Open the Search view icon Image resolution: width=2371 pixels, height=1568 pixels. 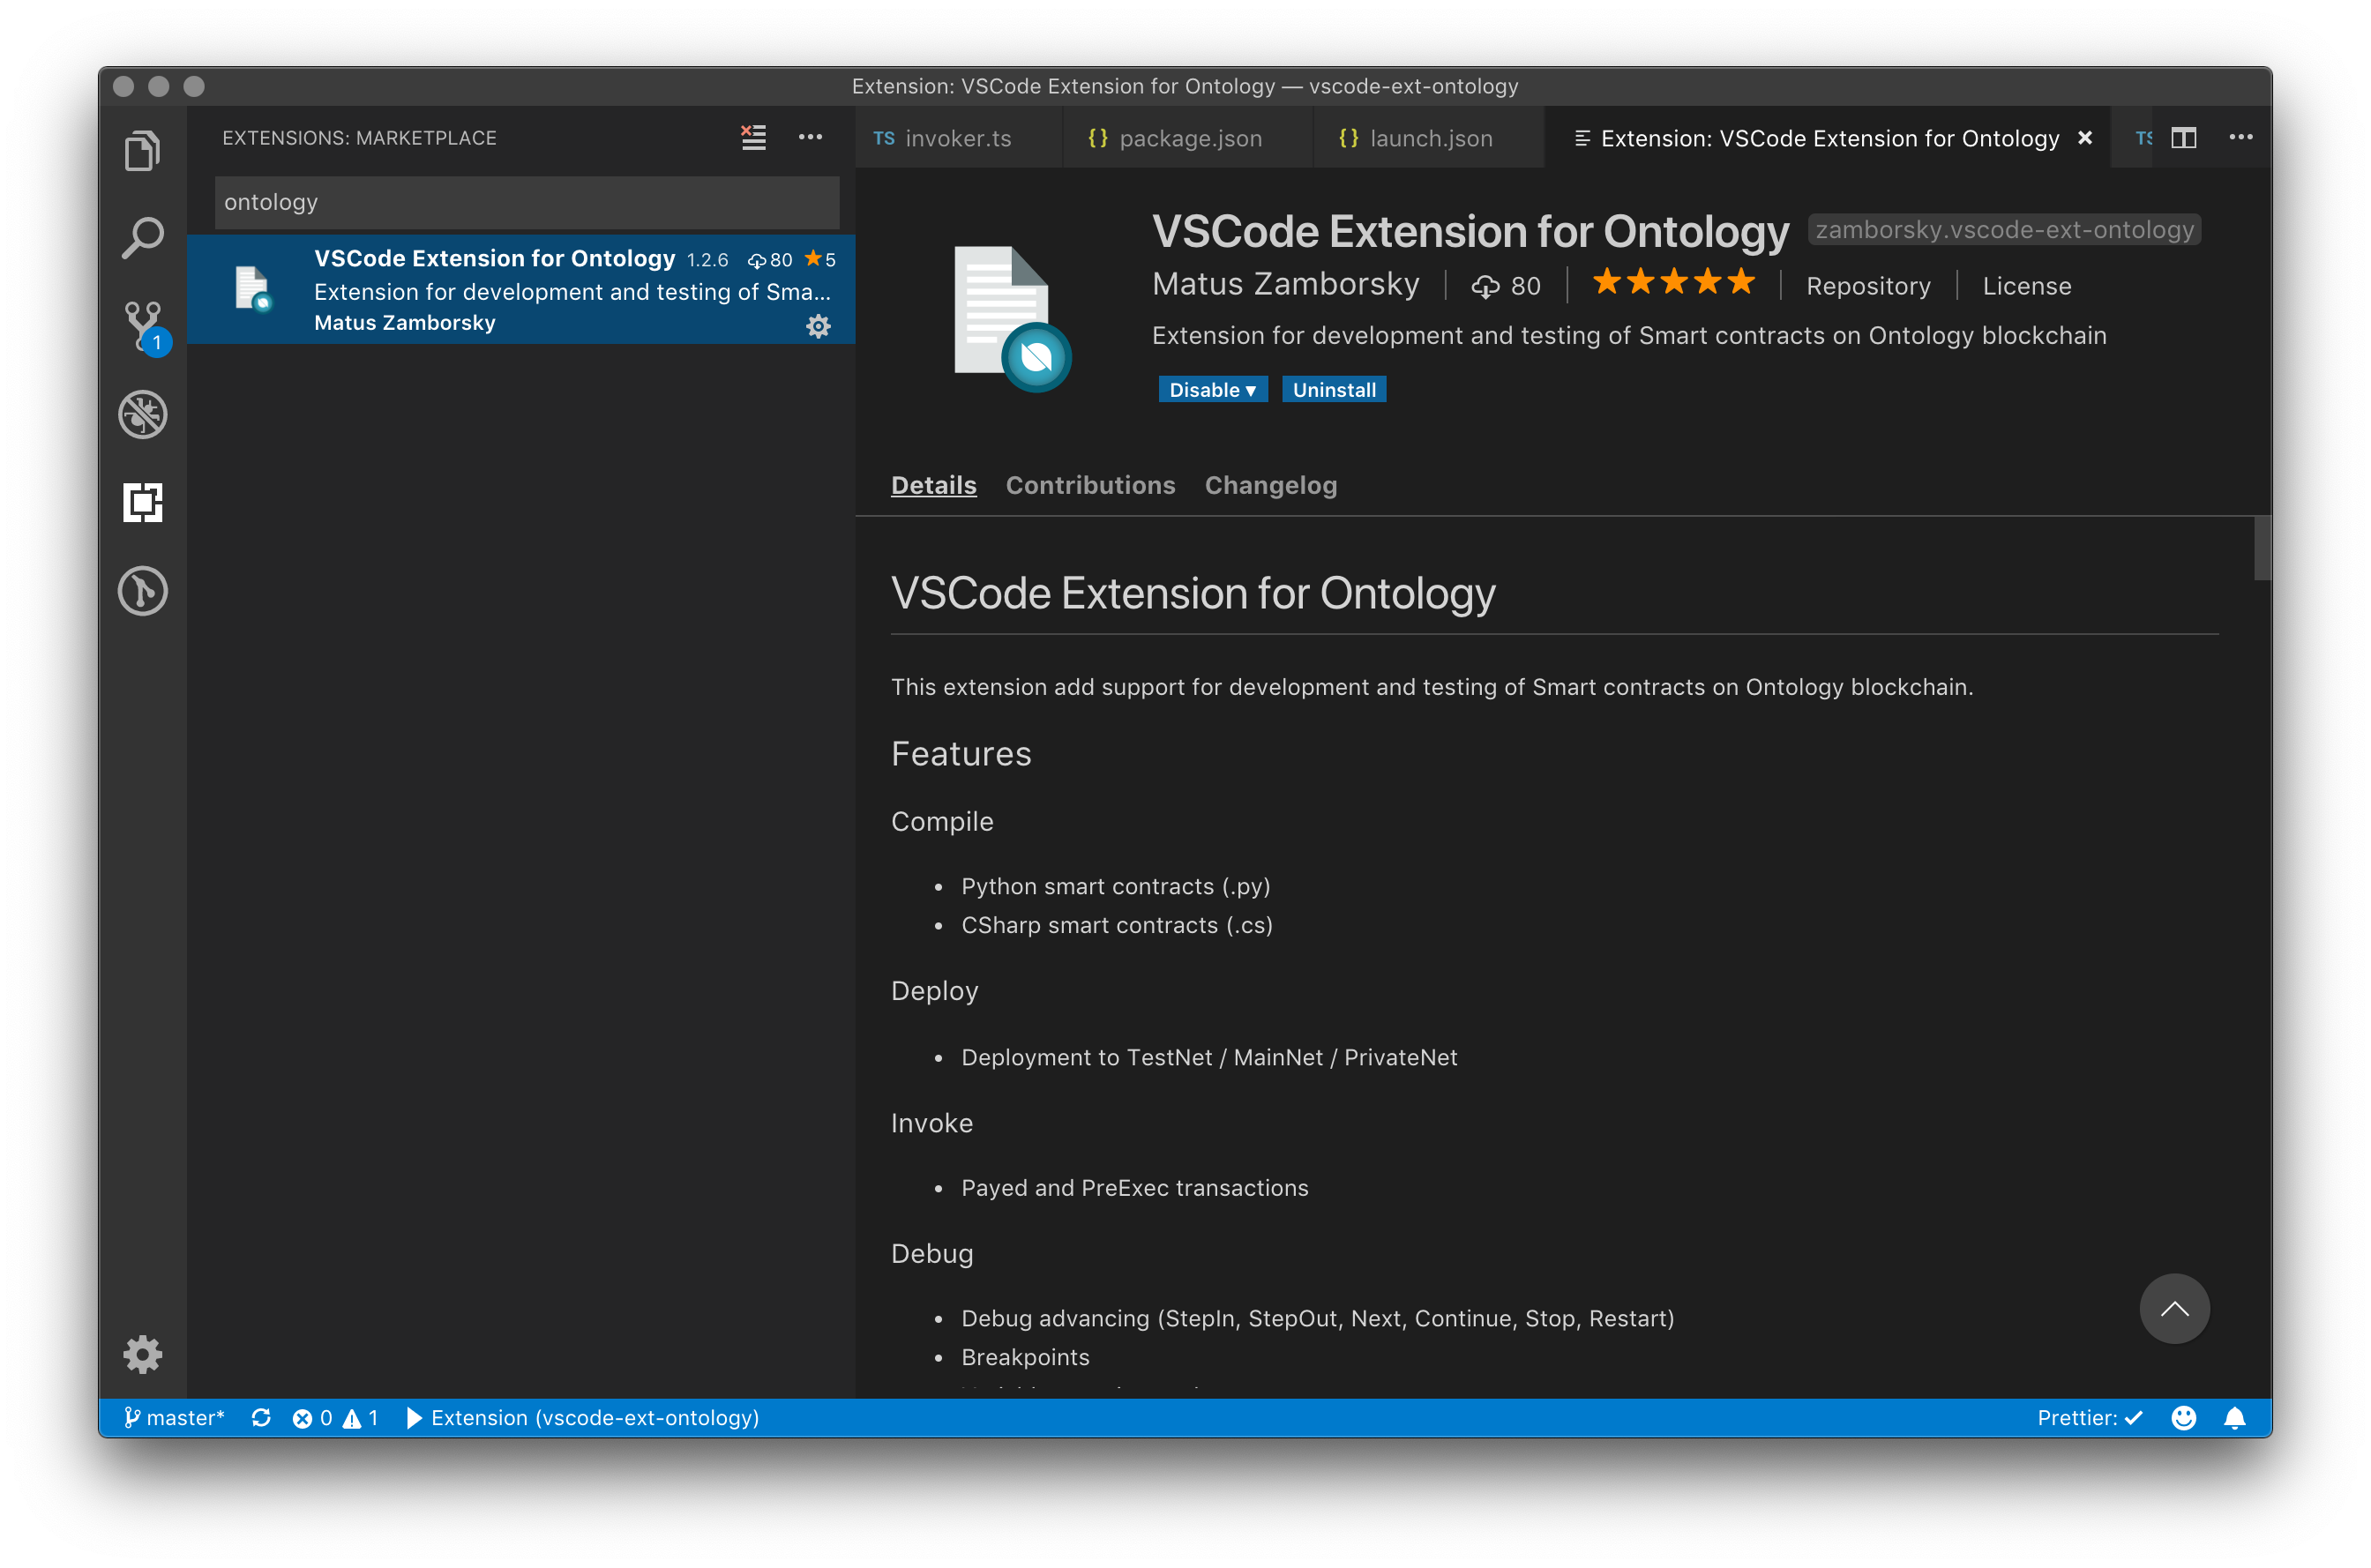tap(142, 238)
